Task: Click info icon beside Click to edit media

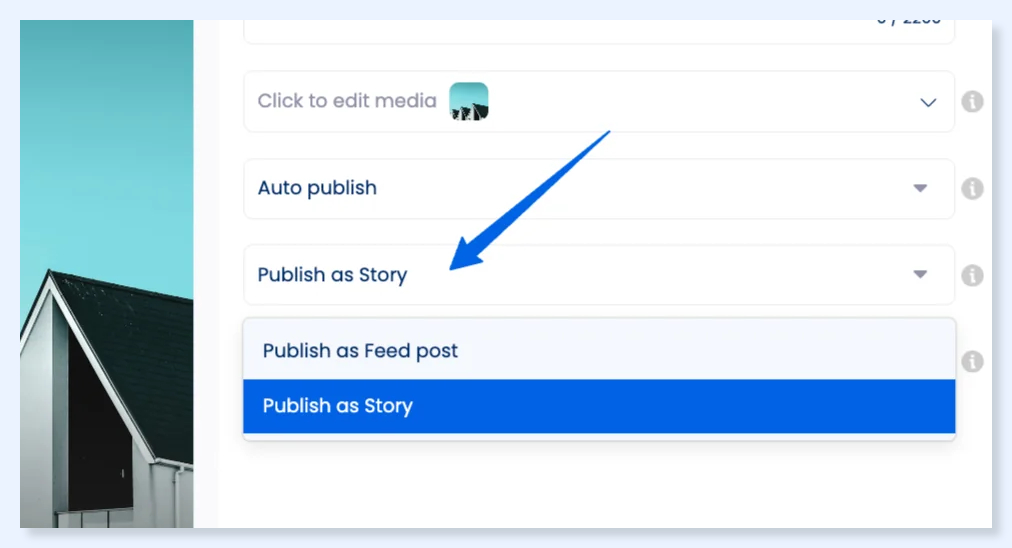Action: pos(972,101)
